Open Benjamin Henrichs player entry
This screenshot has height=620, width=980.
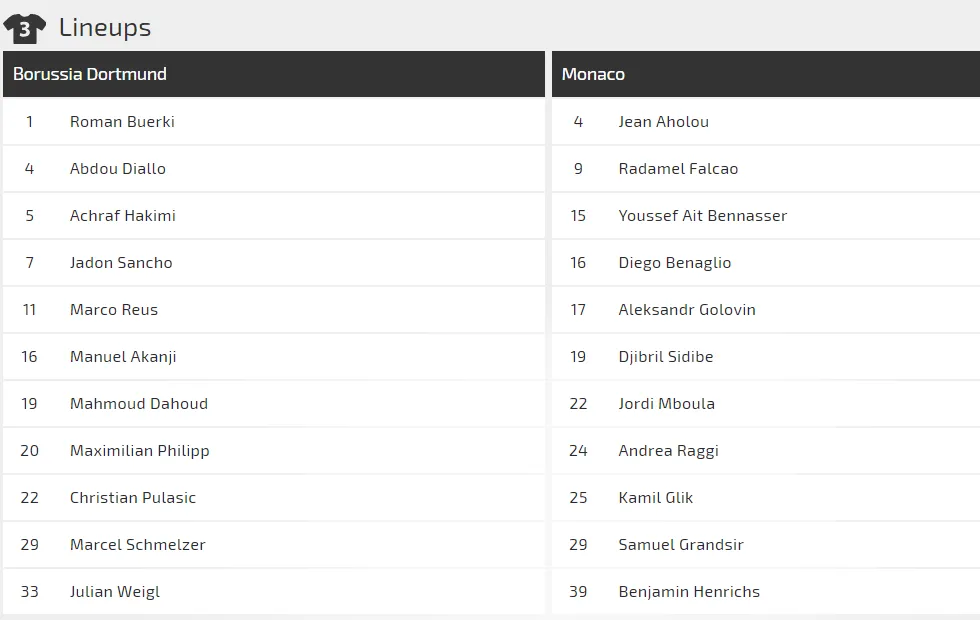pos(689,592)
